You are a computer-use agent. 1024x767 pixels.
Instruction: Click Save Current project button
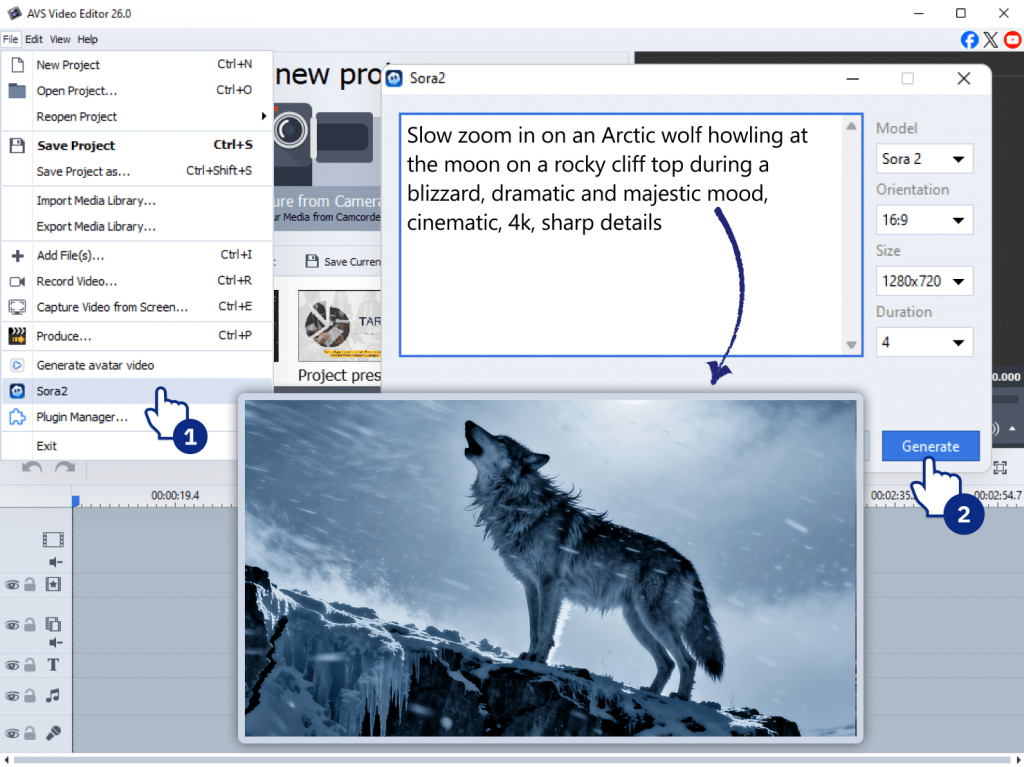tap(342, 261)
